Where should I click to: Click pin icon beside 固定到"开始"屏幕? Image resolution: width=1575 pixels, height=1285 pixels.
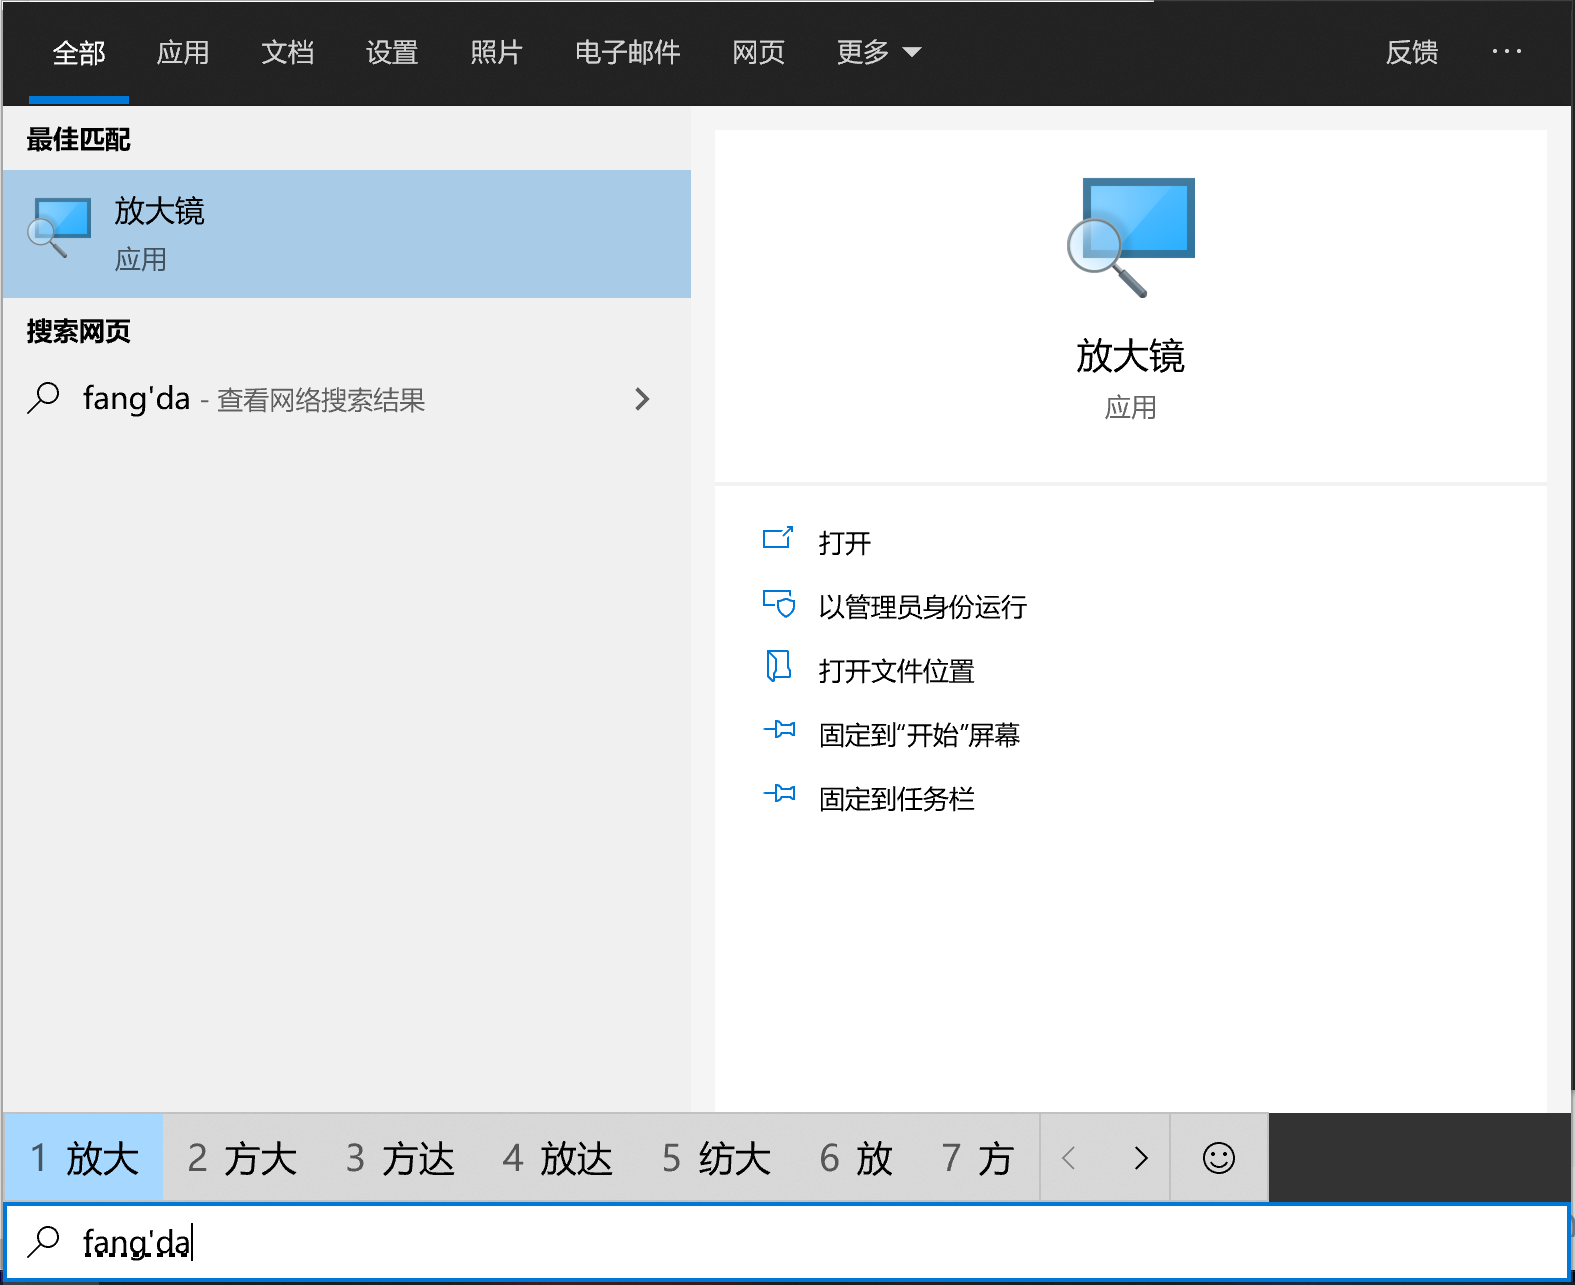(x=778, y=731)
